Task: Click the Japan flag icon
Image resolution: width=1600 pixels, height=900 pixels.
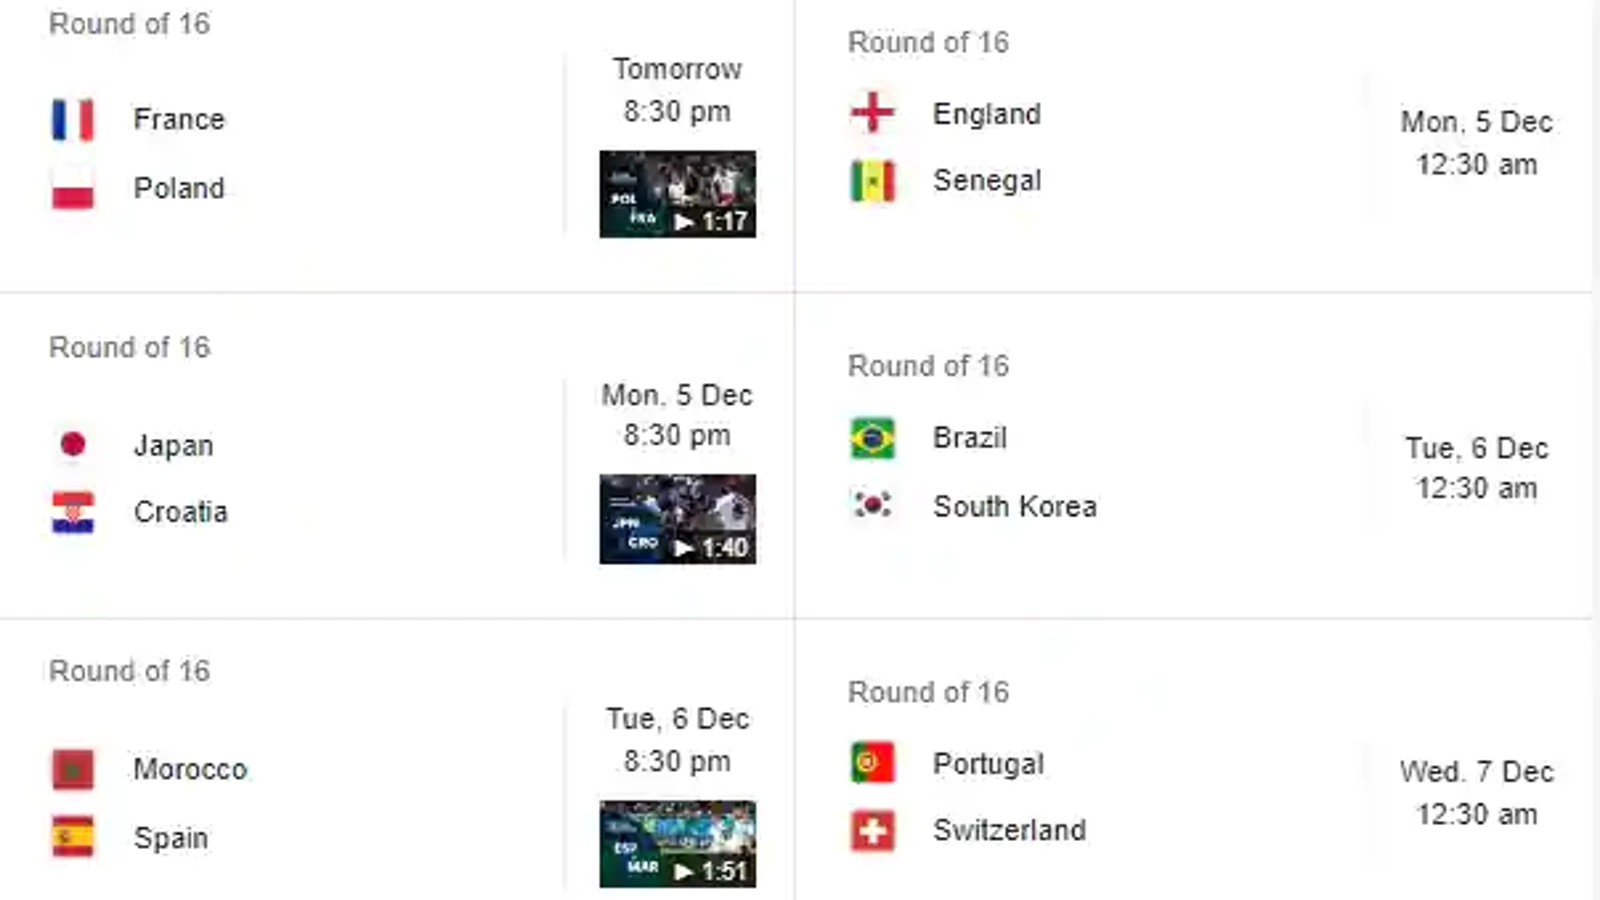Action: (73, 444)
